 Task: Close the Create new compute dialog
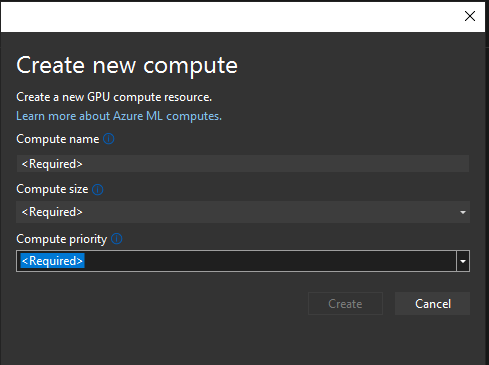pyautogui.click(x=470, y=16)
